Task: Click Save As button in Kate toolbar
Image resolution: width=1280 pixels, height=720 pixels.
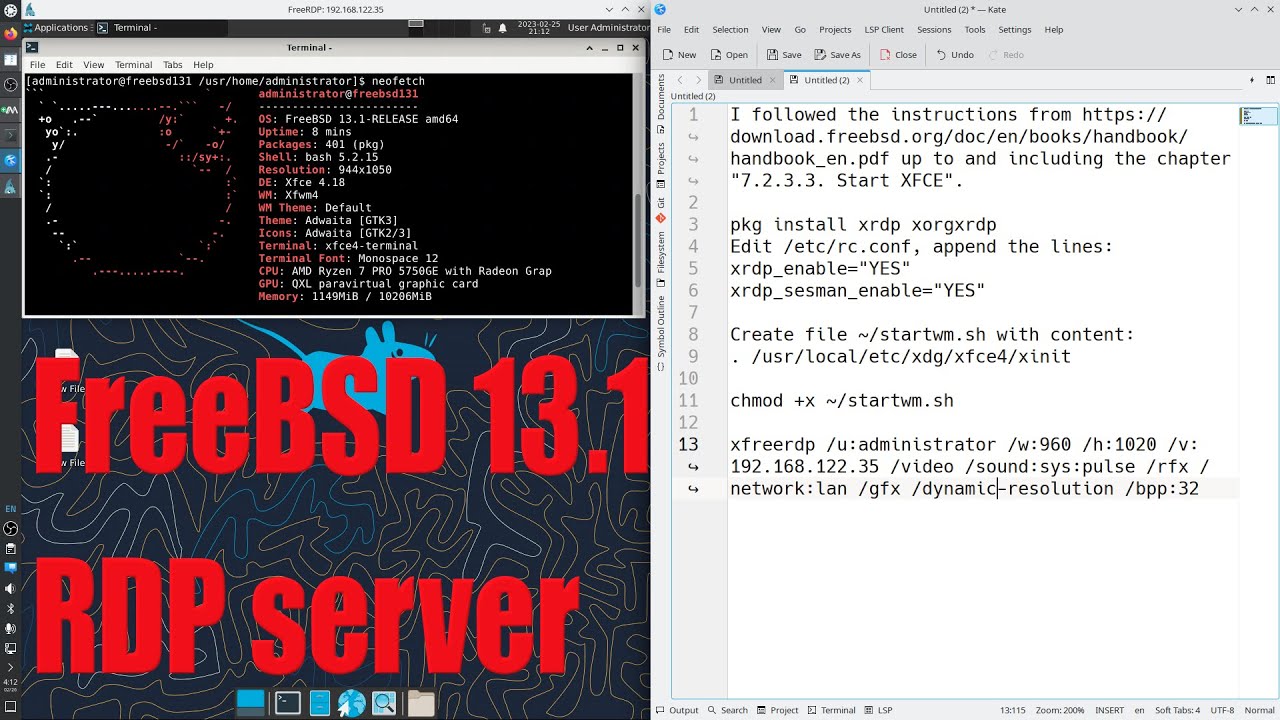Action: 837,55
